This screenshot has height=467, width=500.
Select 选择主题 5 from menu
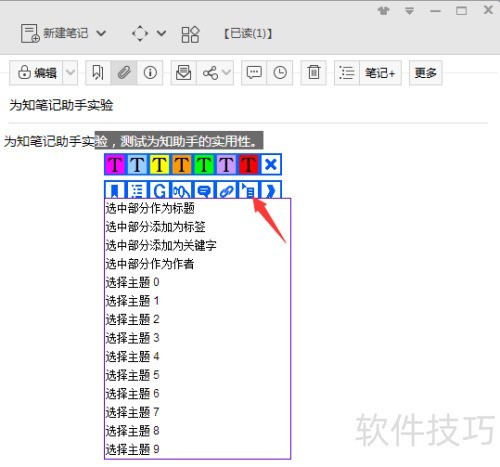click(x=197, y=375)
